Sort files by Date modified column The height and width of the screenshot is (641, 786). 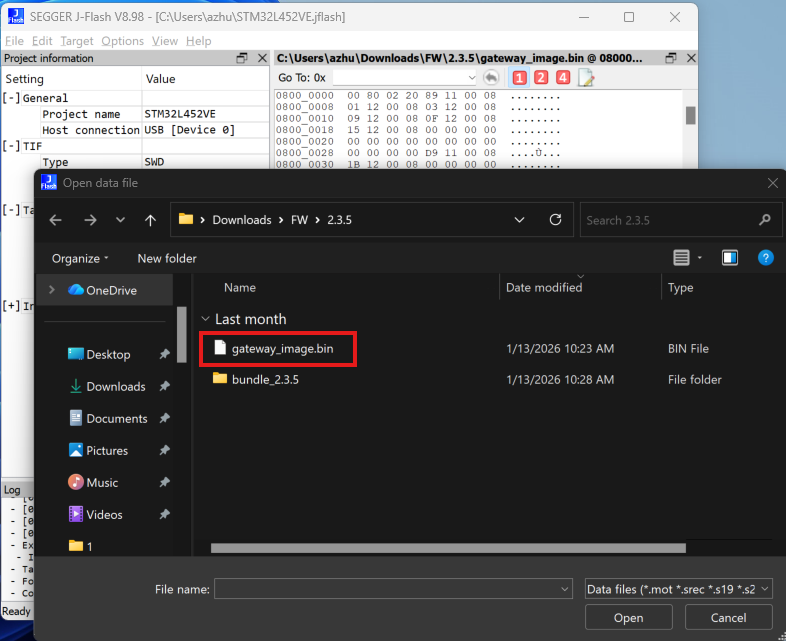(544, 288)
